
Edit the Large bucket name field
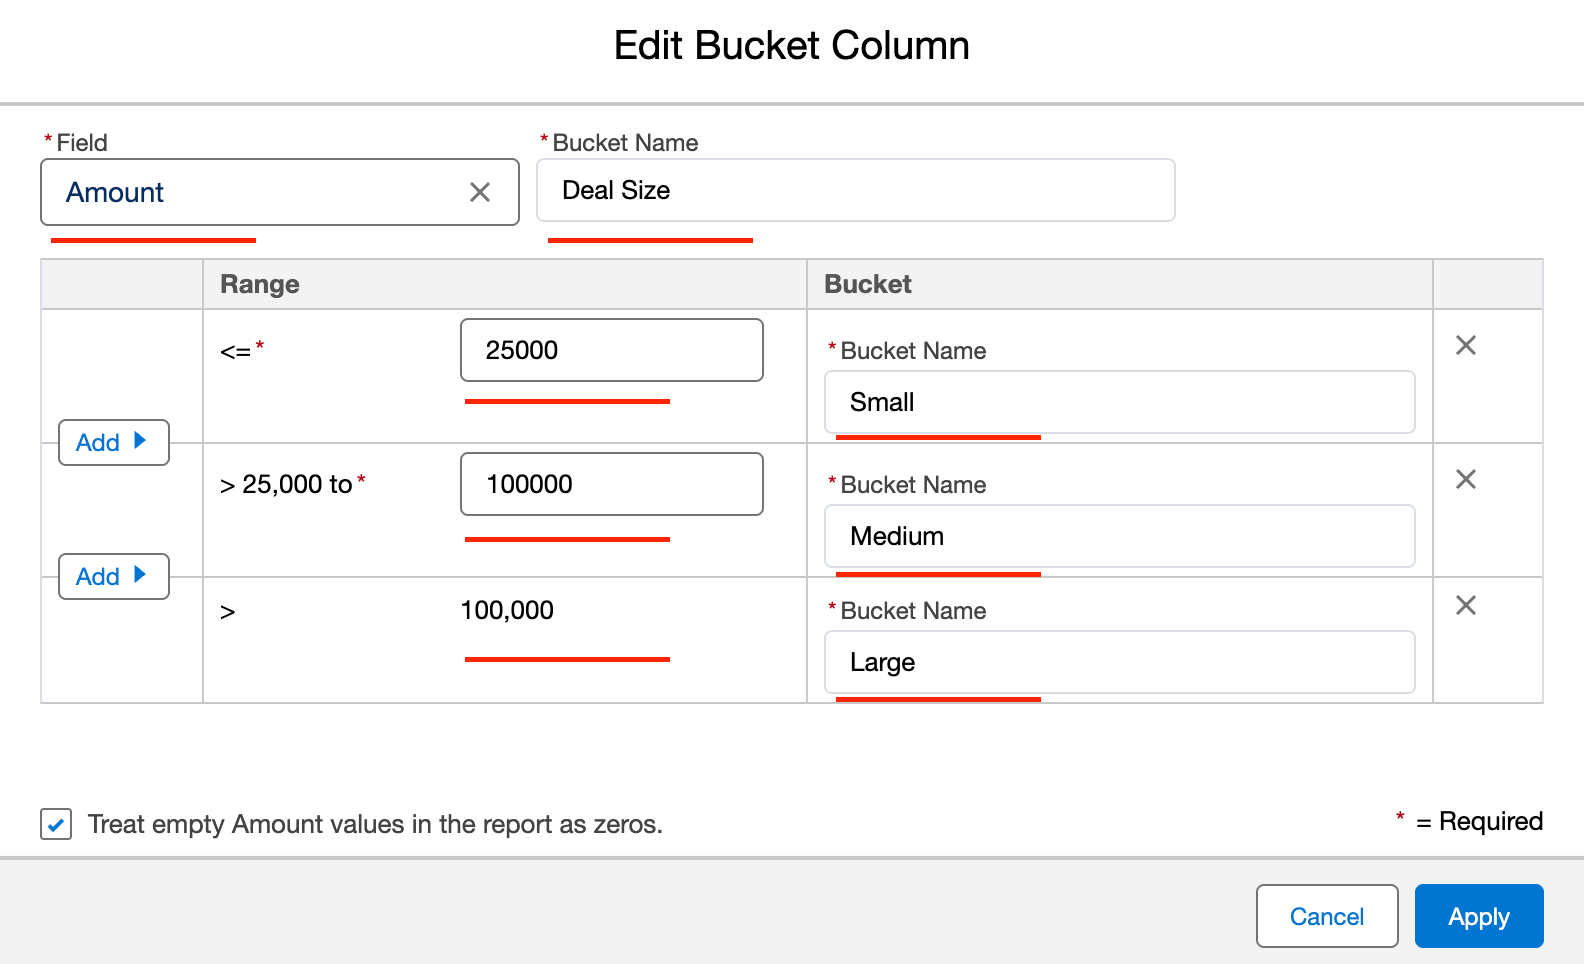click(x=1119, y=662)
